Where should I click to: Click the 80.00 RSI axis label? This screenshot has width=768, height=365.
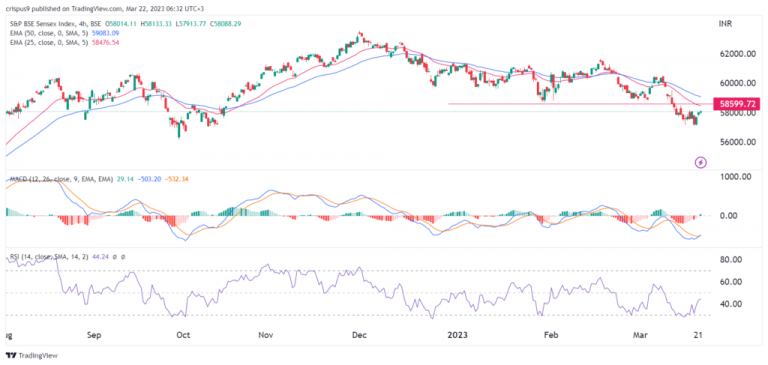735,260
